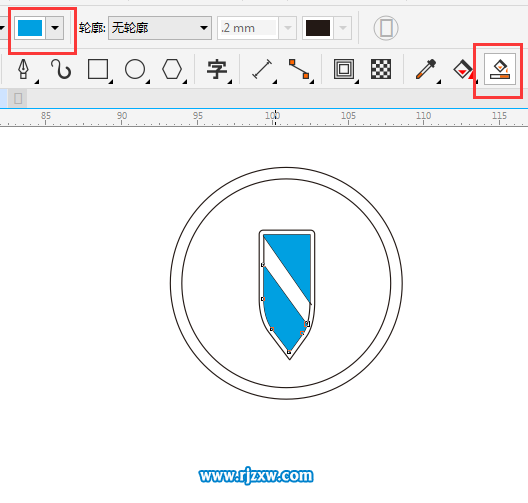Click ruler mark 85
This screenshot has width=528, height=503.
46,116
